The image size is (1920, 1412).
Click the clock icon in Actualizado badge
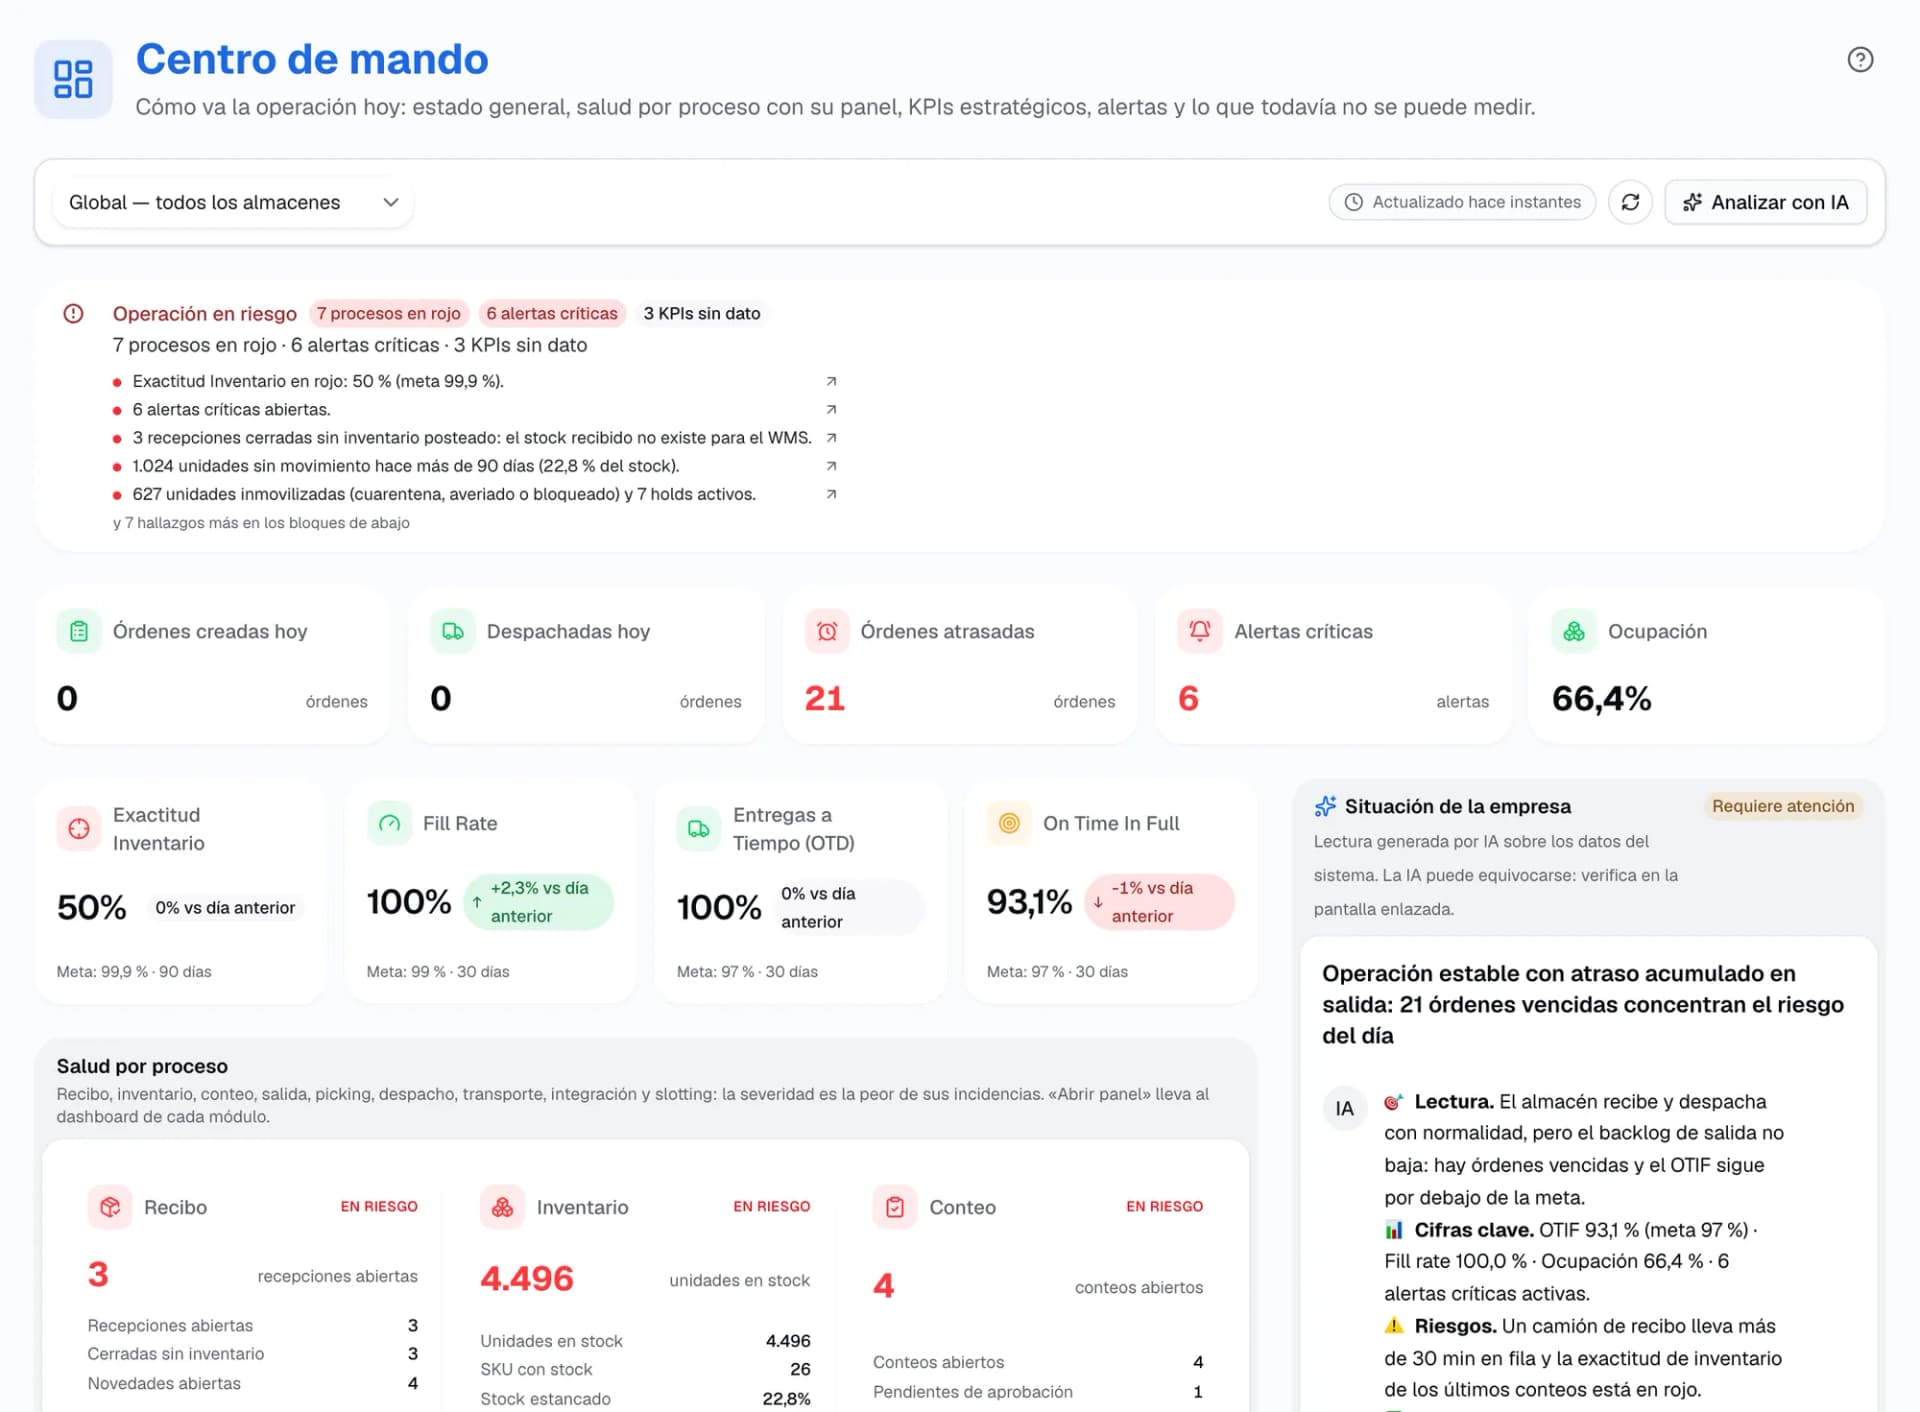[x=1353, y=202]
